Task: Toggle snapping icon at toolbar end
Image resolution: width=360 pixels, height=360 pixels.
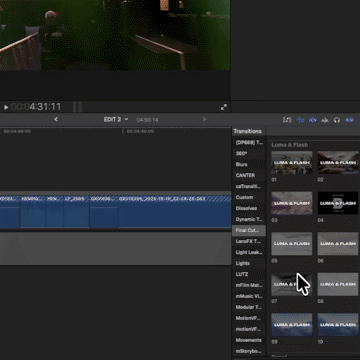Action: [x=349, y=120]
